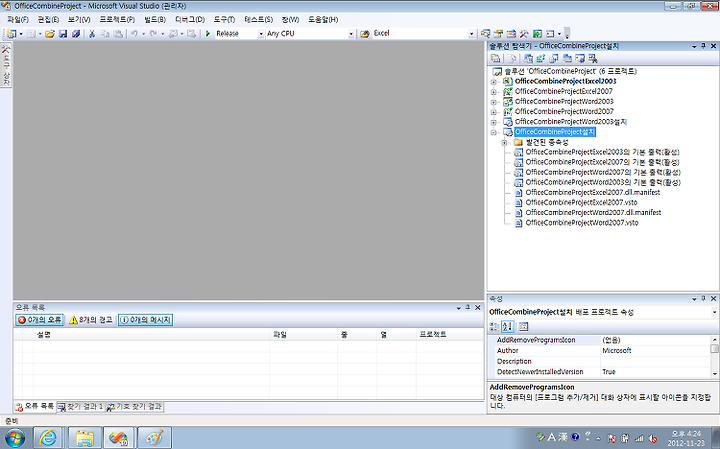Toggle the 8개의 경고 warnings filter

(90, 320)
